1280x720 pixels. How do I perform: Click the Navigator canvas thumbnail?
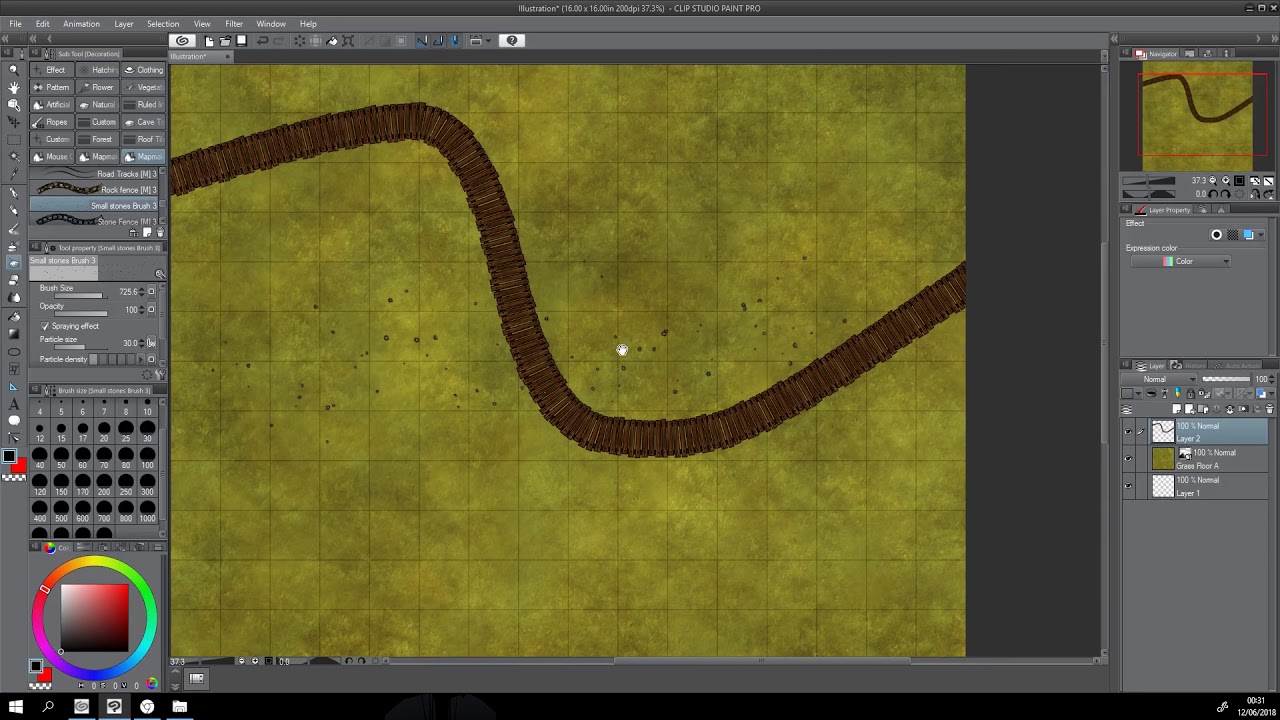pos(1197,114)
